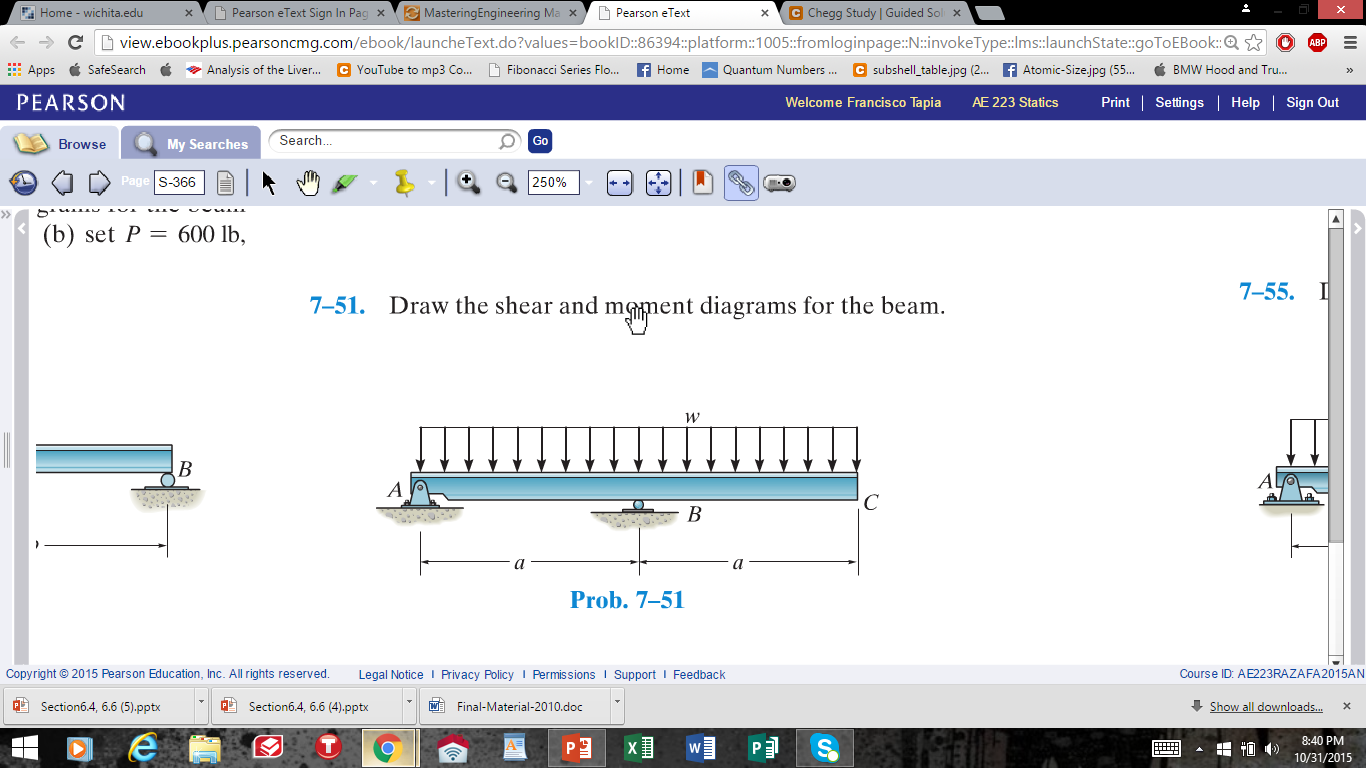
Task: Go to the previous page arrow
Action: click(62, 183)
